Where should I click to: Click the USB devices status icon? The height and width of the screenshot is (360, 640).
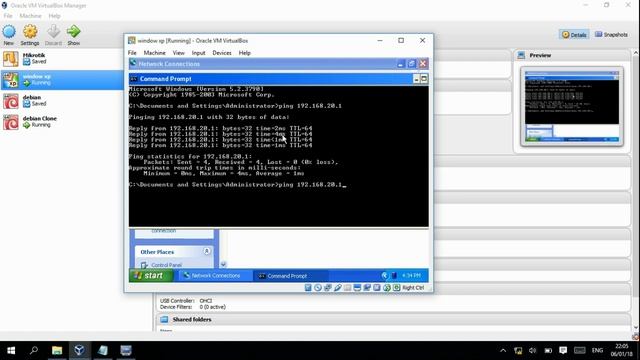click(338, 288)
